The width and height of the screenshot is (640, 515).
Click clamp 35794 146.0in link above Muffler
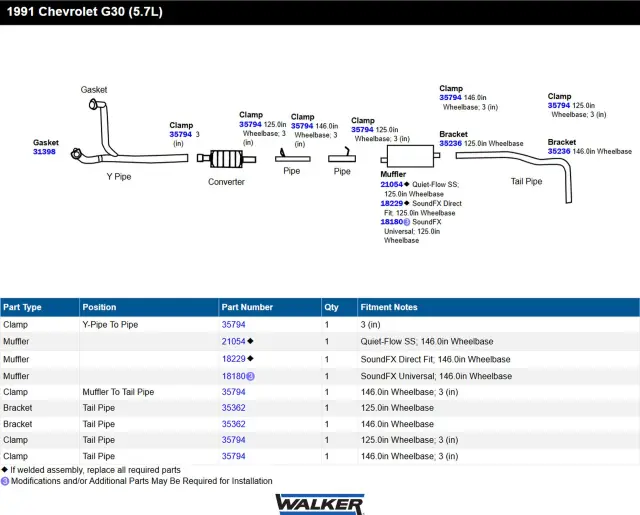tap(451, 98)
